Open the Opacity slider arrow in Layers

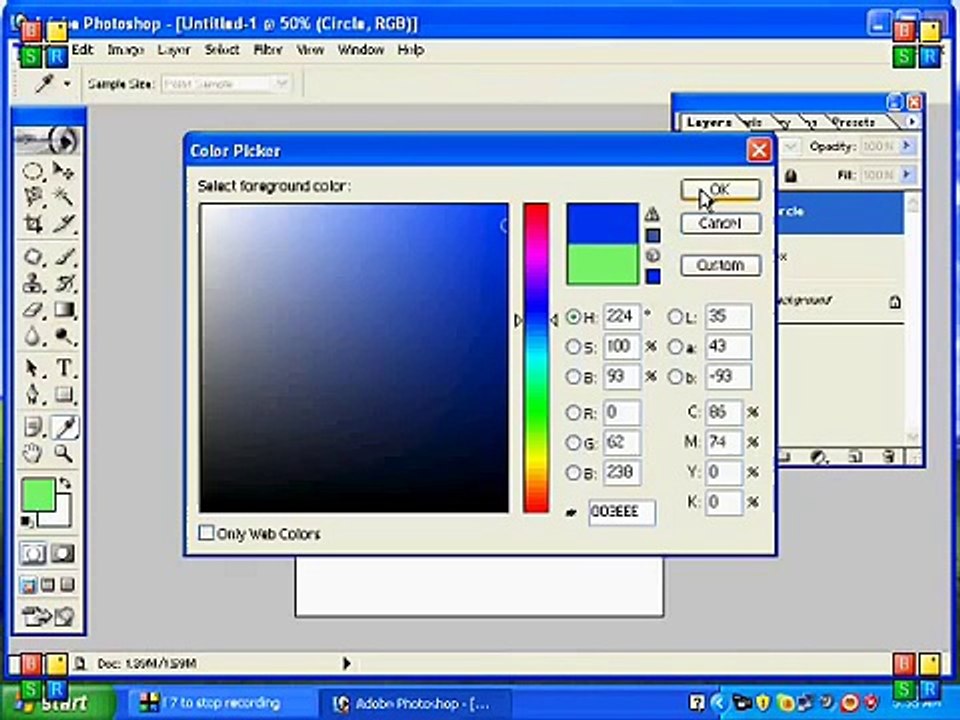pyautogui.click(x=907, y=146)
